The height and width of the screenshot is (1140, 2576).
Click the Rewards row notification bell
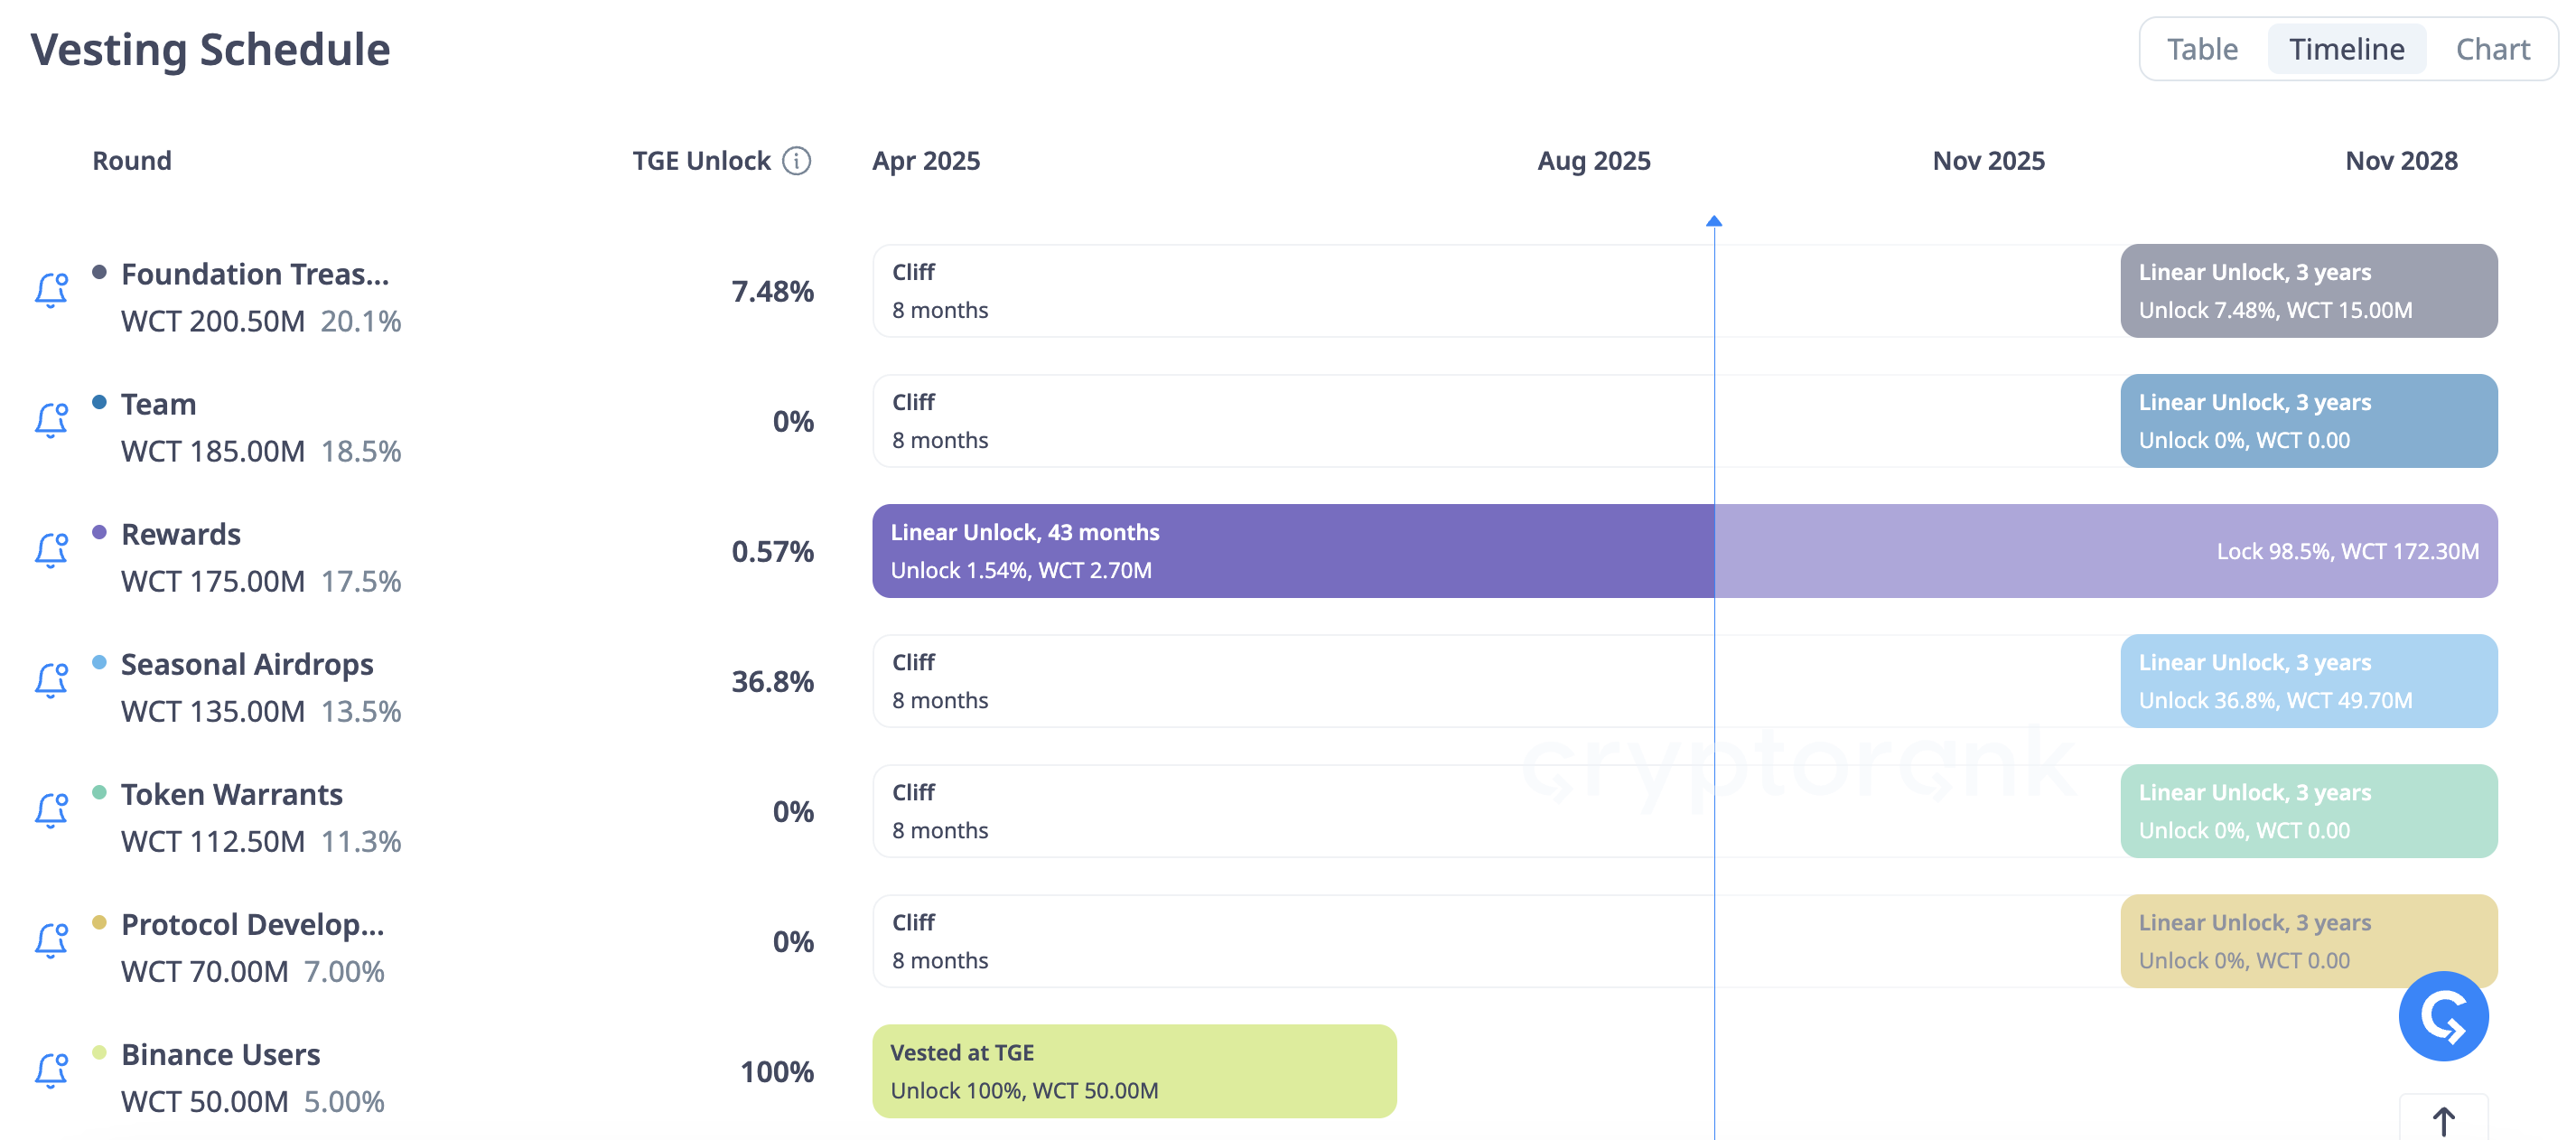pyautogui.click(x=52, y=551)
